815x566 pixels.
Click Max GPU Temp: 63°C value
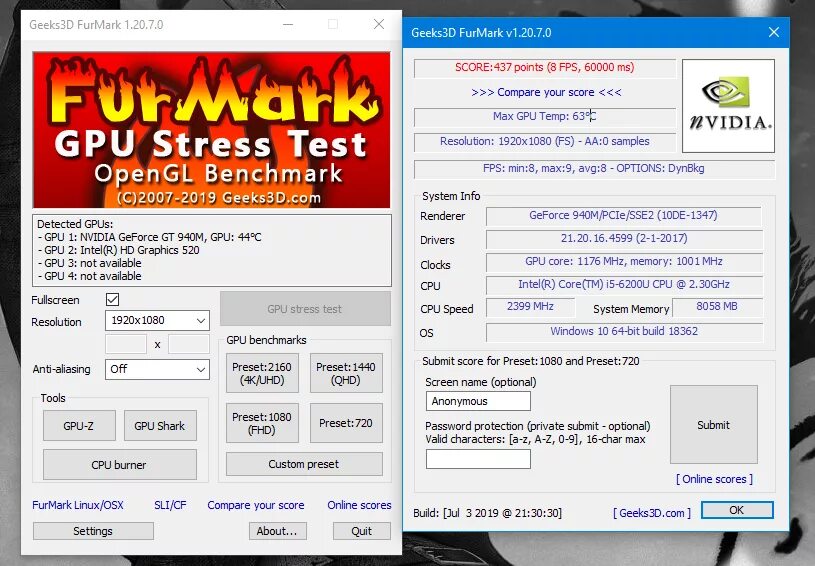[x=545, y=116]
